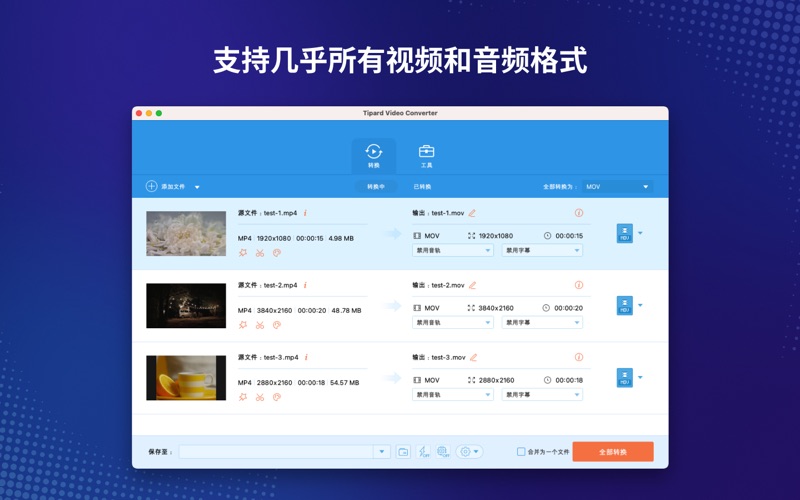The width and height of the screenshot is (800, 500).
Task: Open subtitle dropdown for test-2.mov
Action: (x=542, y=322)
